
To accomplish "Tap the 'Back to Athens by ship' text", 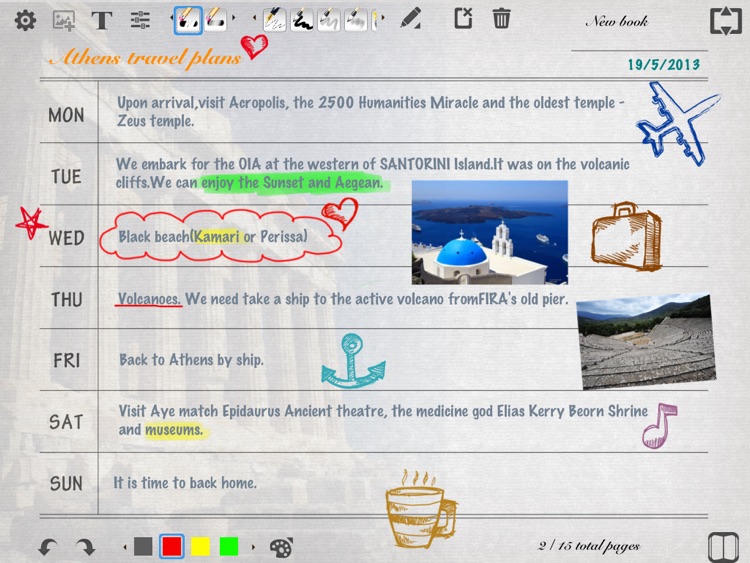I will click(x=191, y=360).
